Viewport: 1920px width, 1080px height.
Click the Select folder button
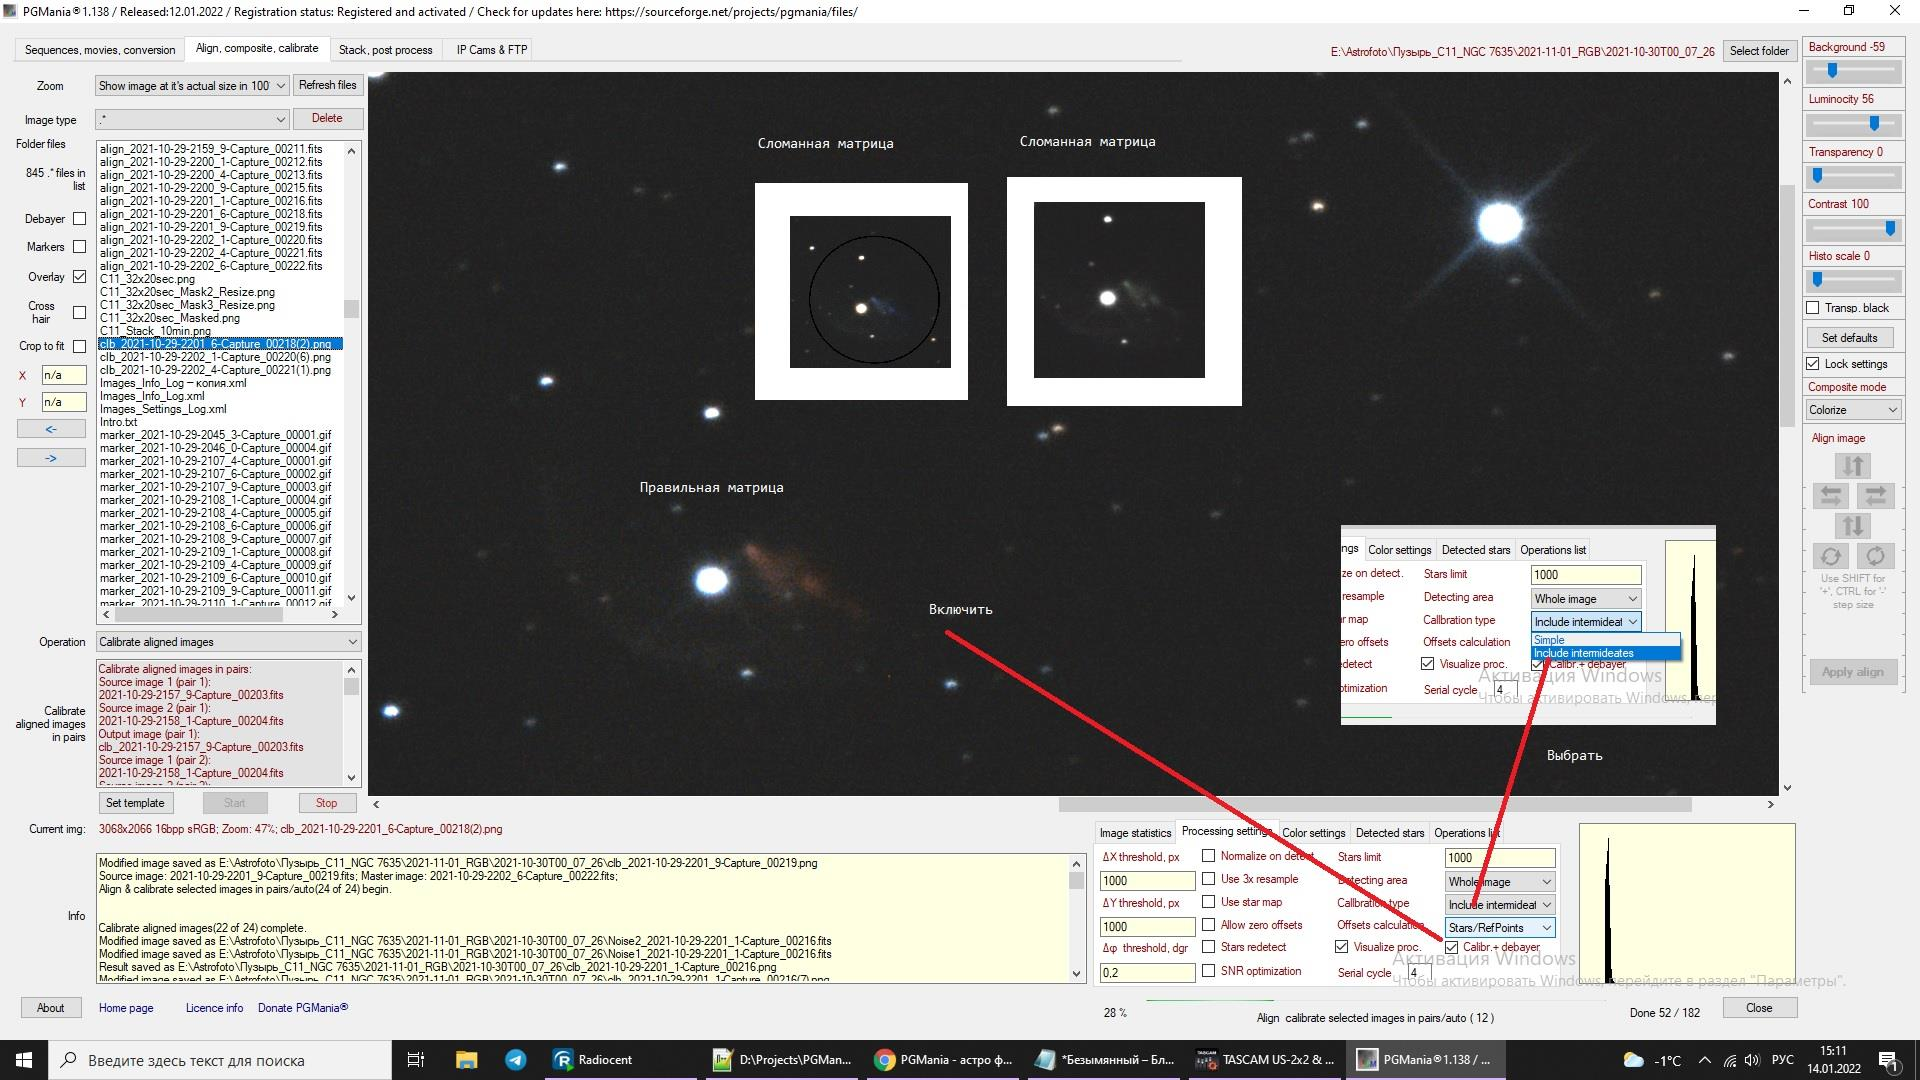click(x=1759, y=51)
